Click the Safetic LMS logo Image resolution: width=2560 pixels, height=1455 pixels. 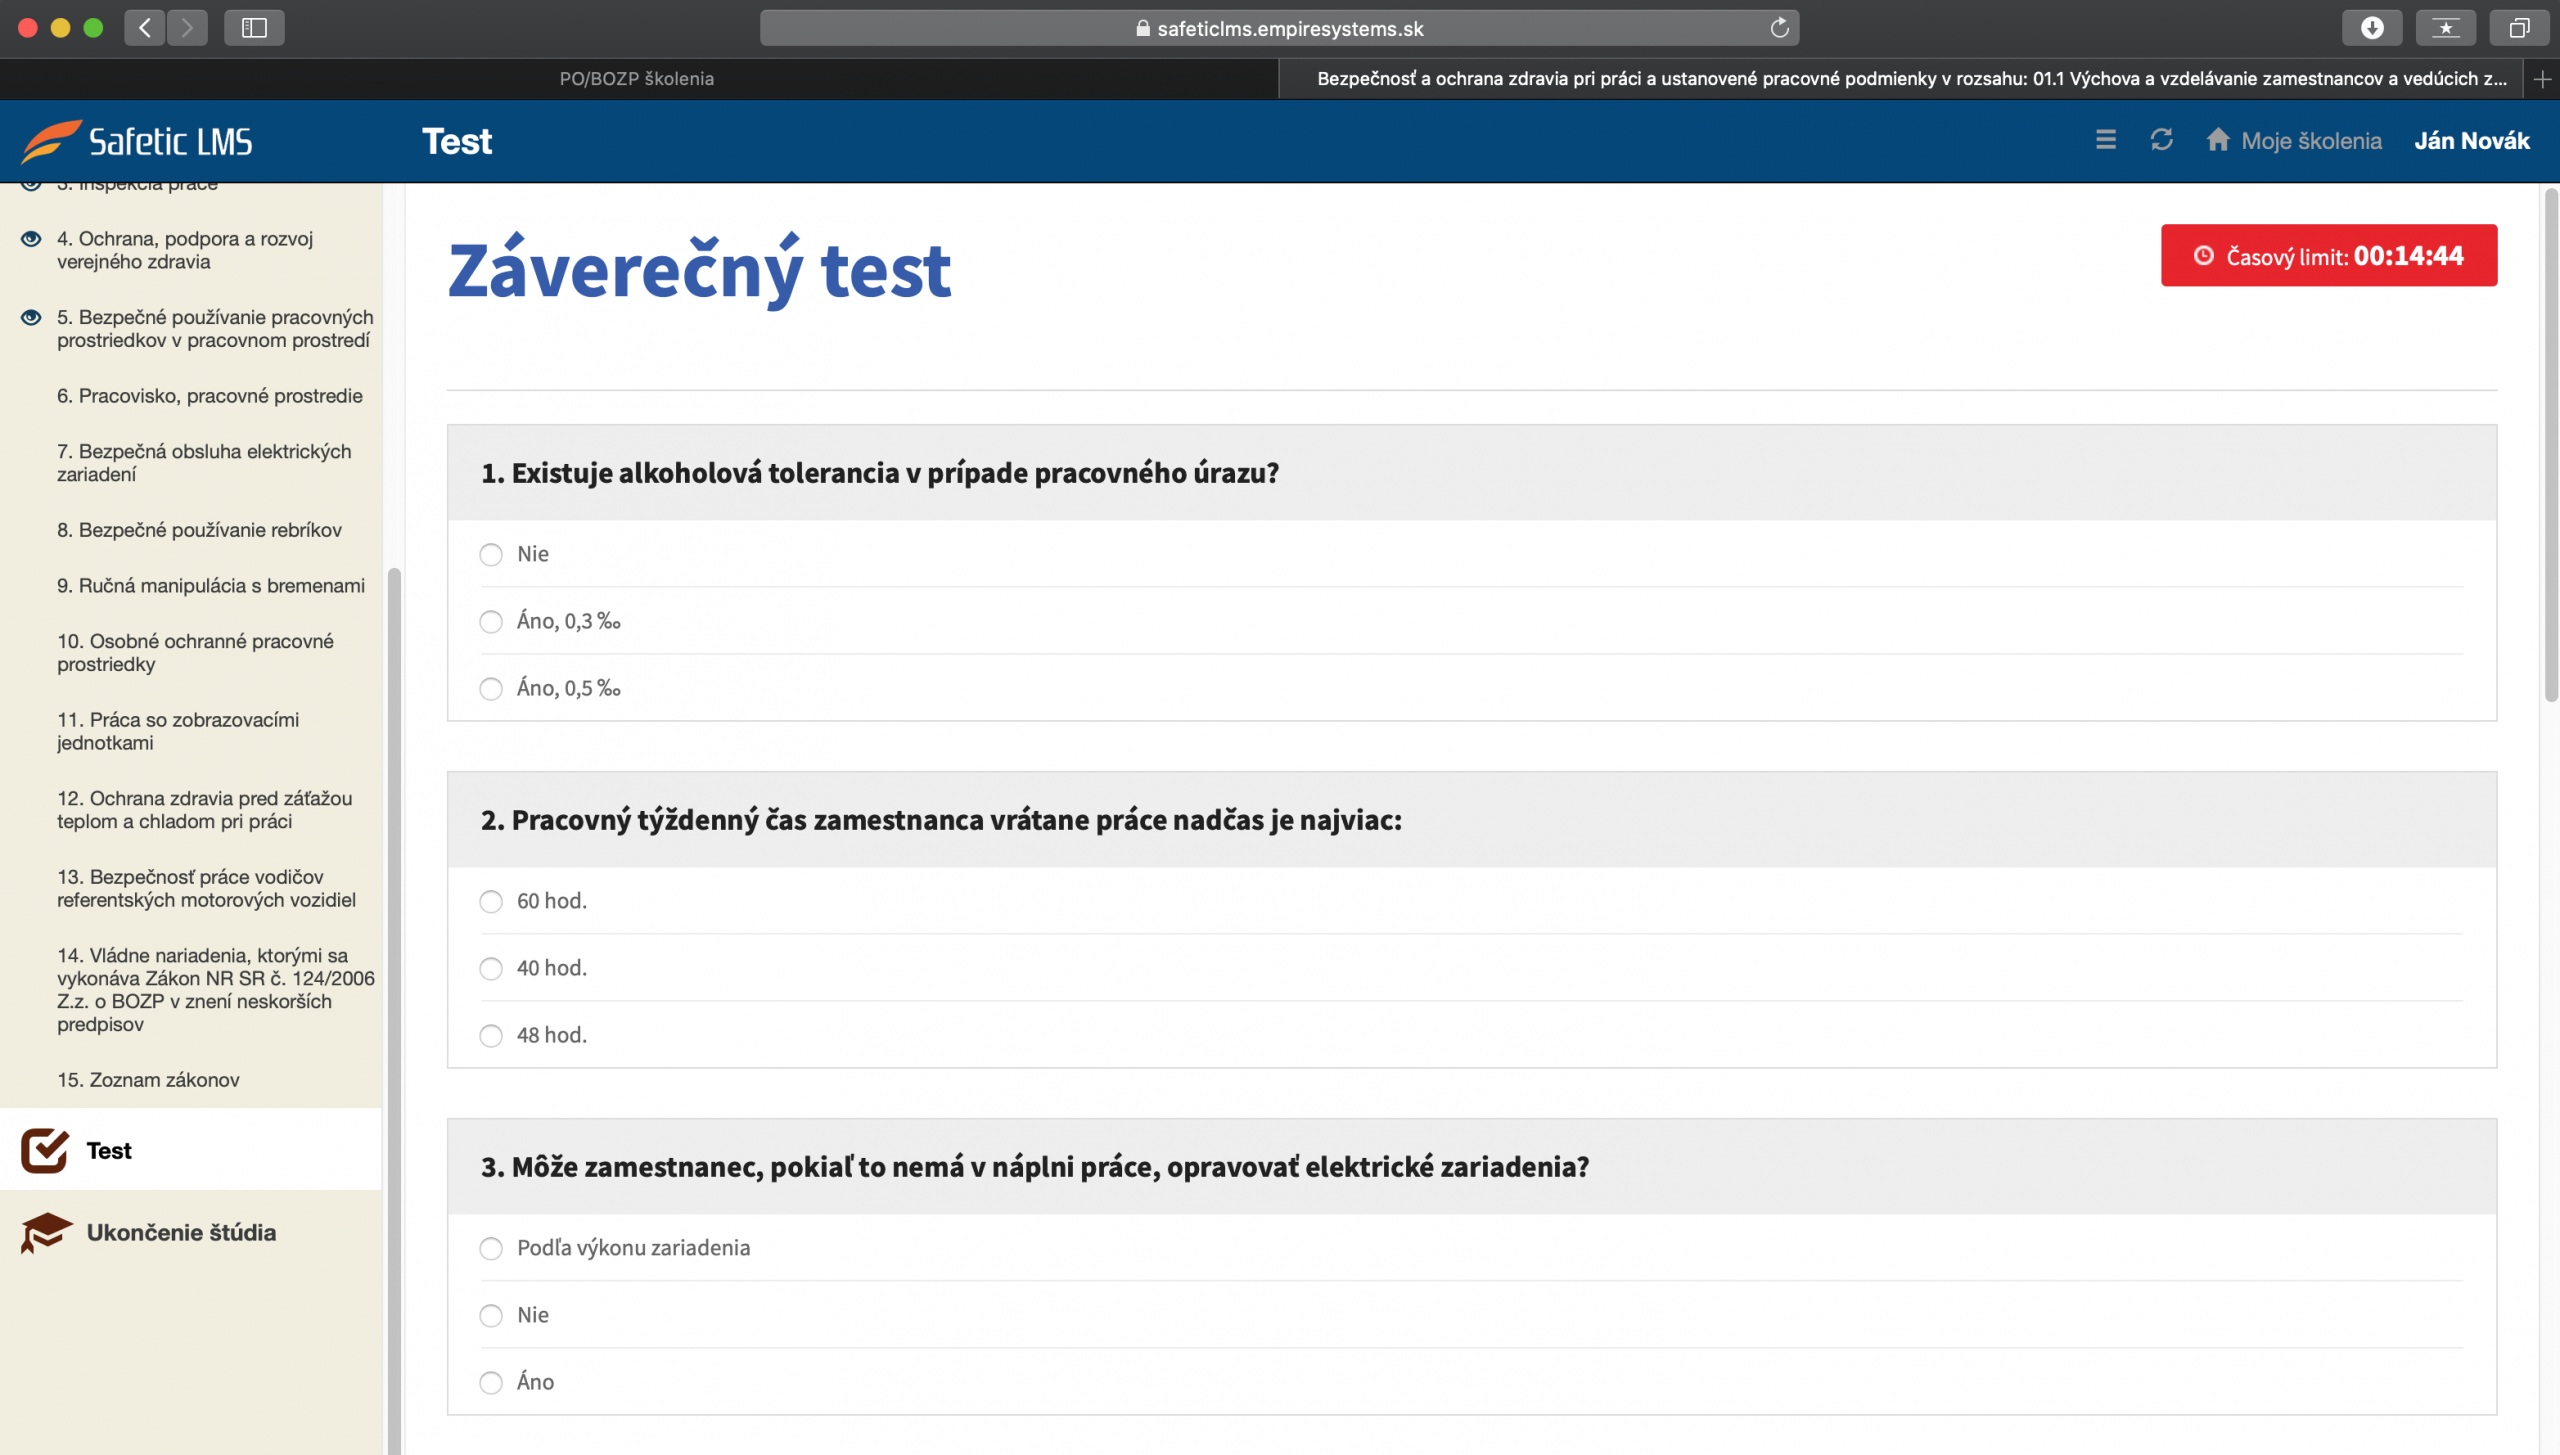(137, 141)
